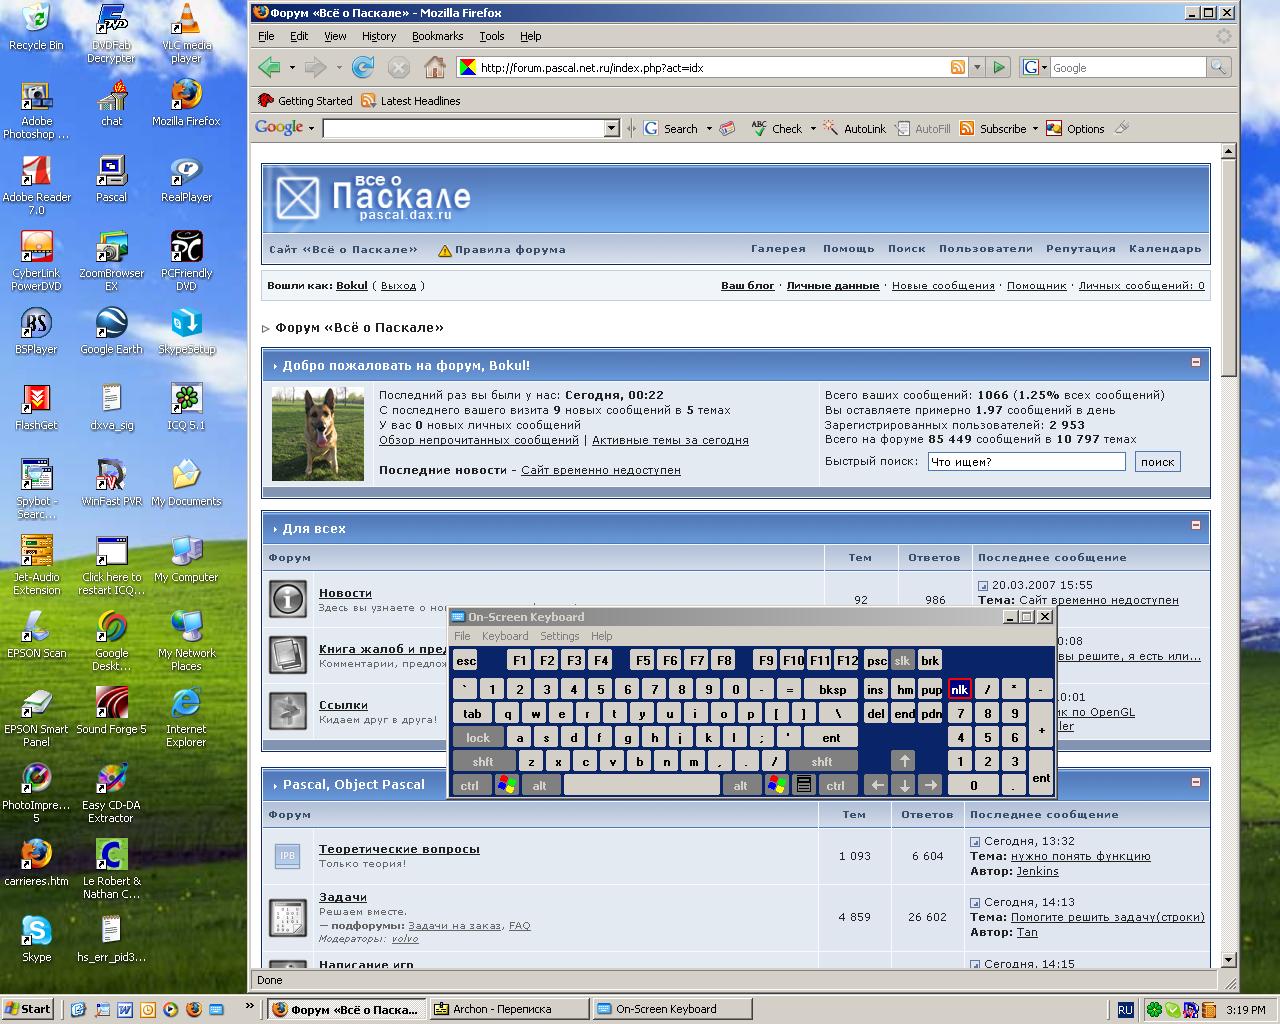Collapse the "Для всех" forum category
This screenshot has width=1280, height=1024.
coord(1195,526)
